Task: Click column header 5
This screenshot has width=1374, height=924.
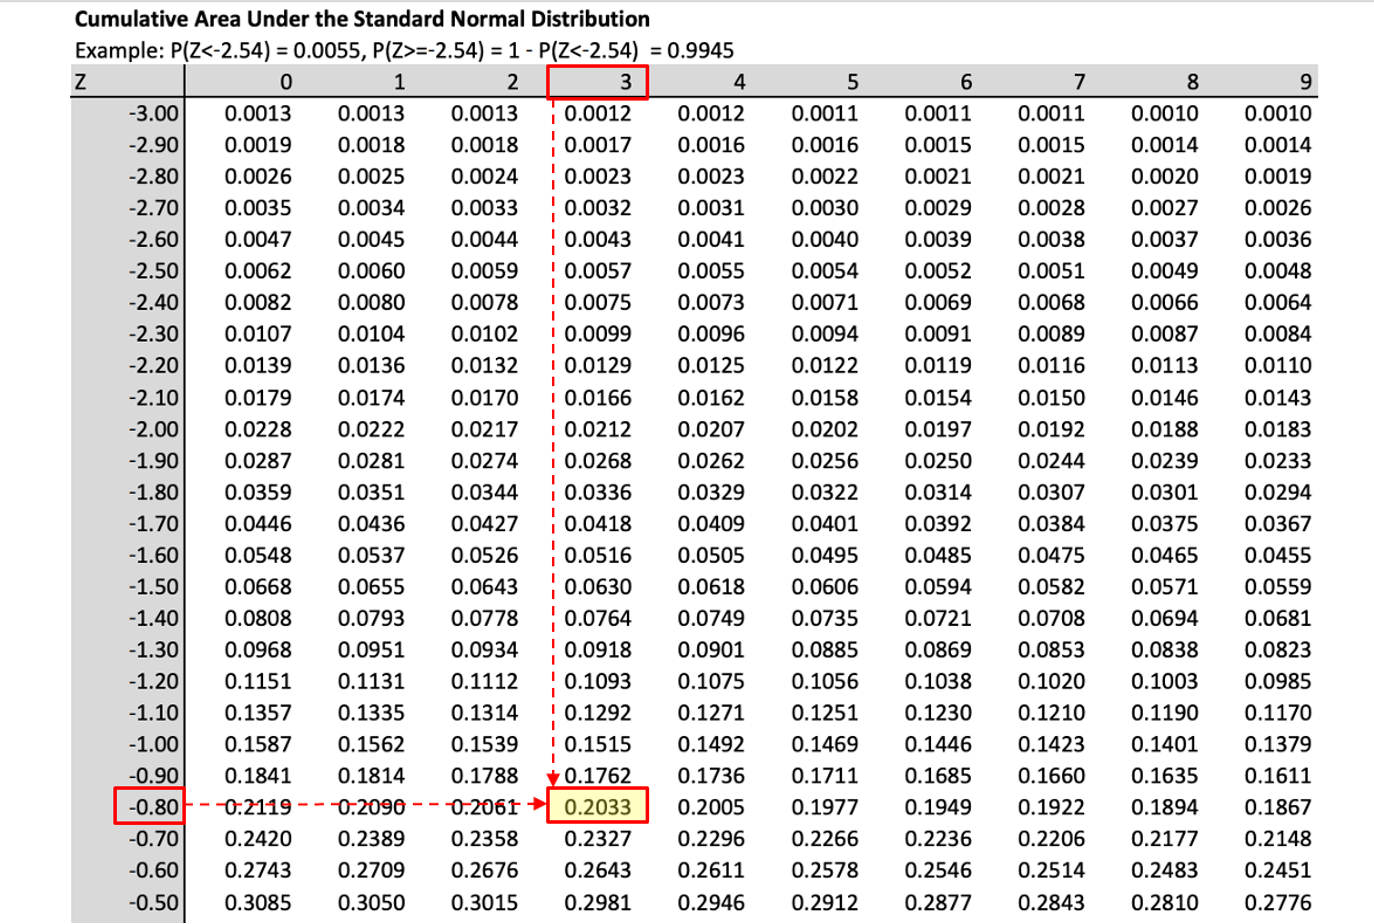Action: tap(852, 82)
